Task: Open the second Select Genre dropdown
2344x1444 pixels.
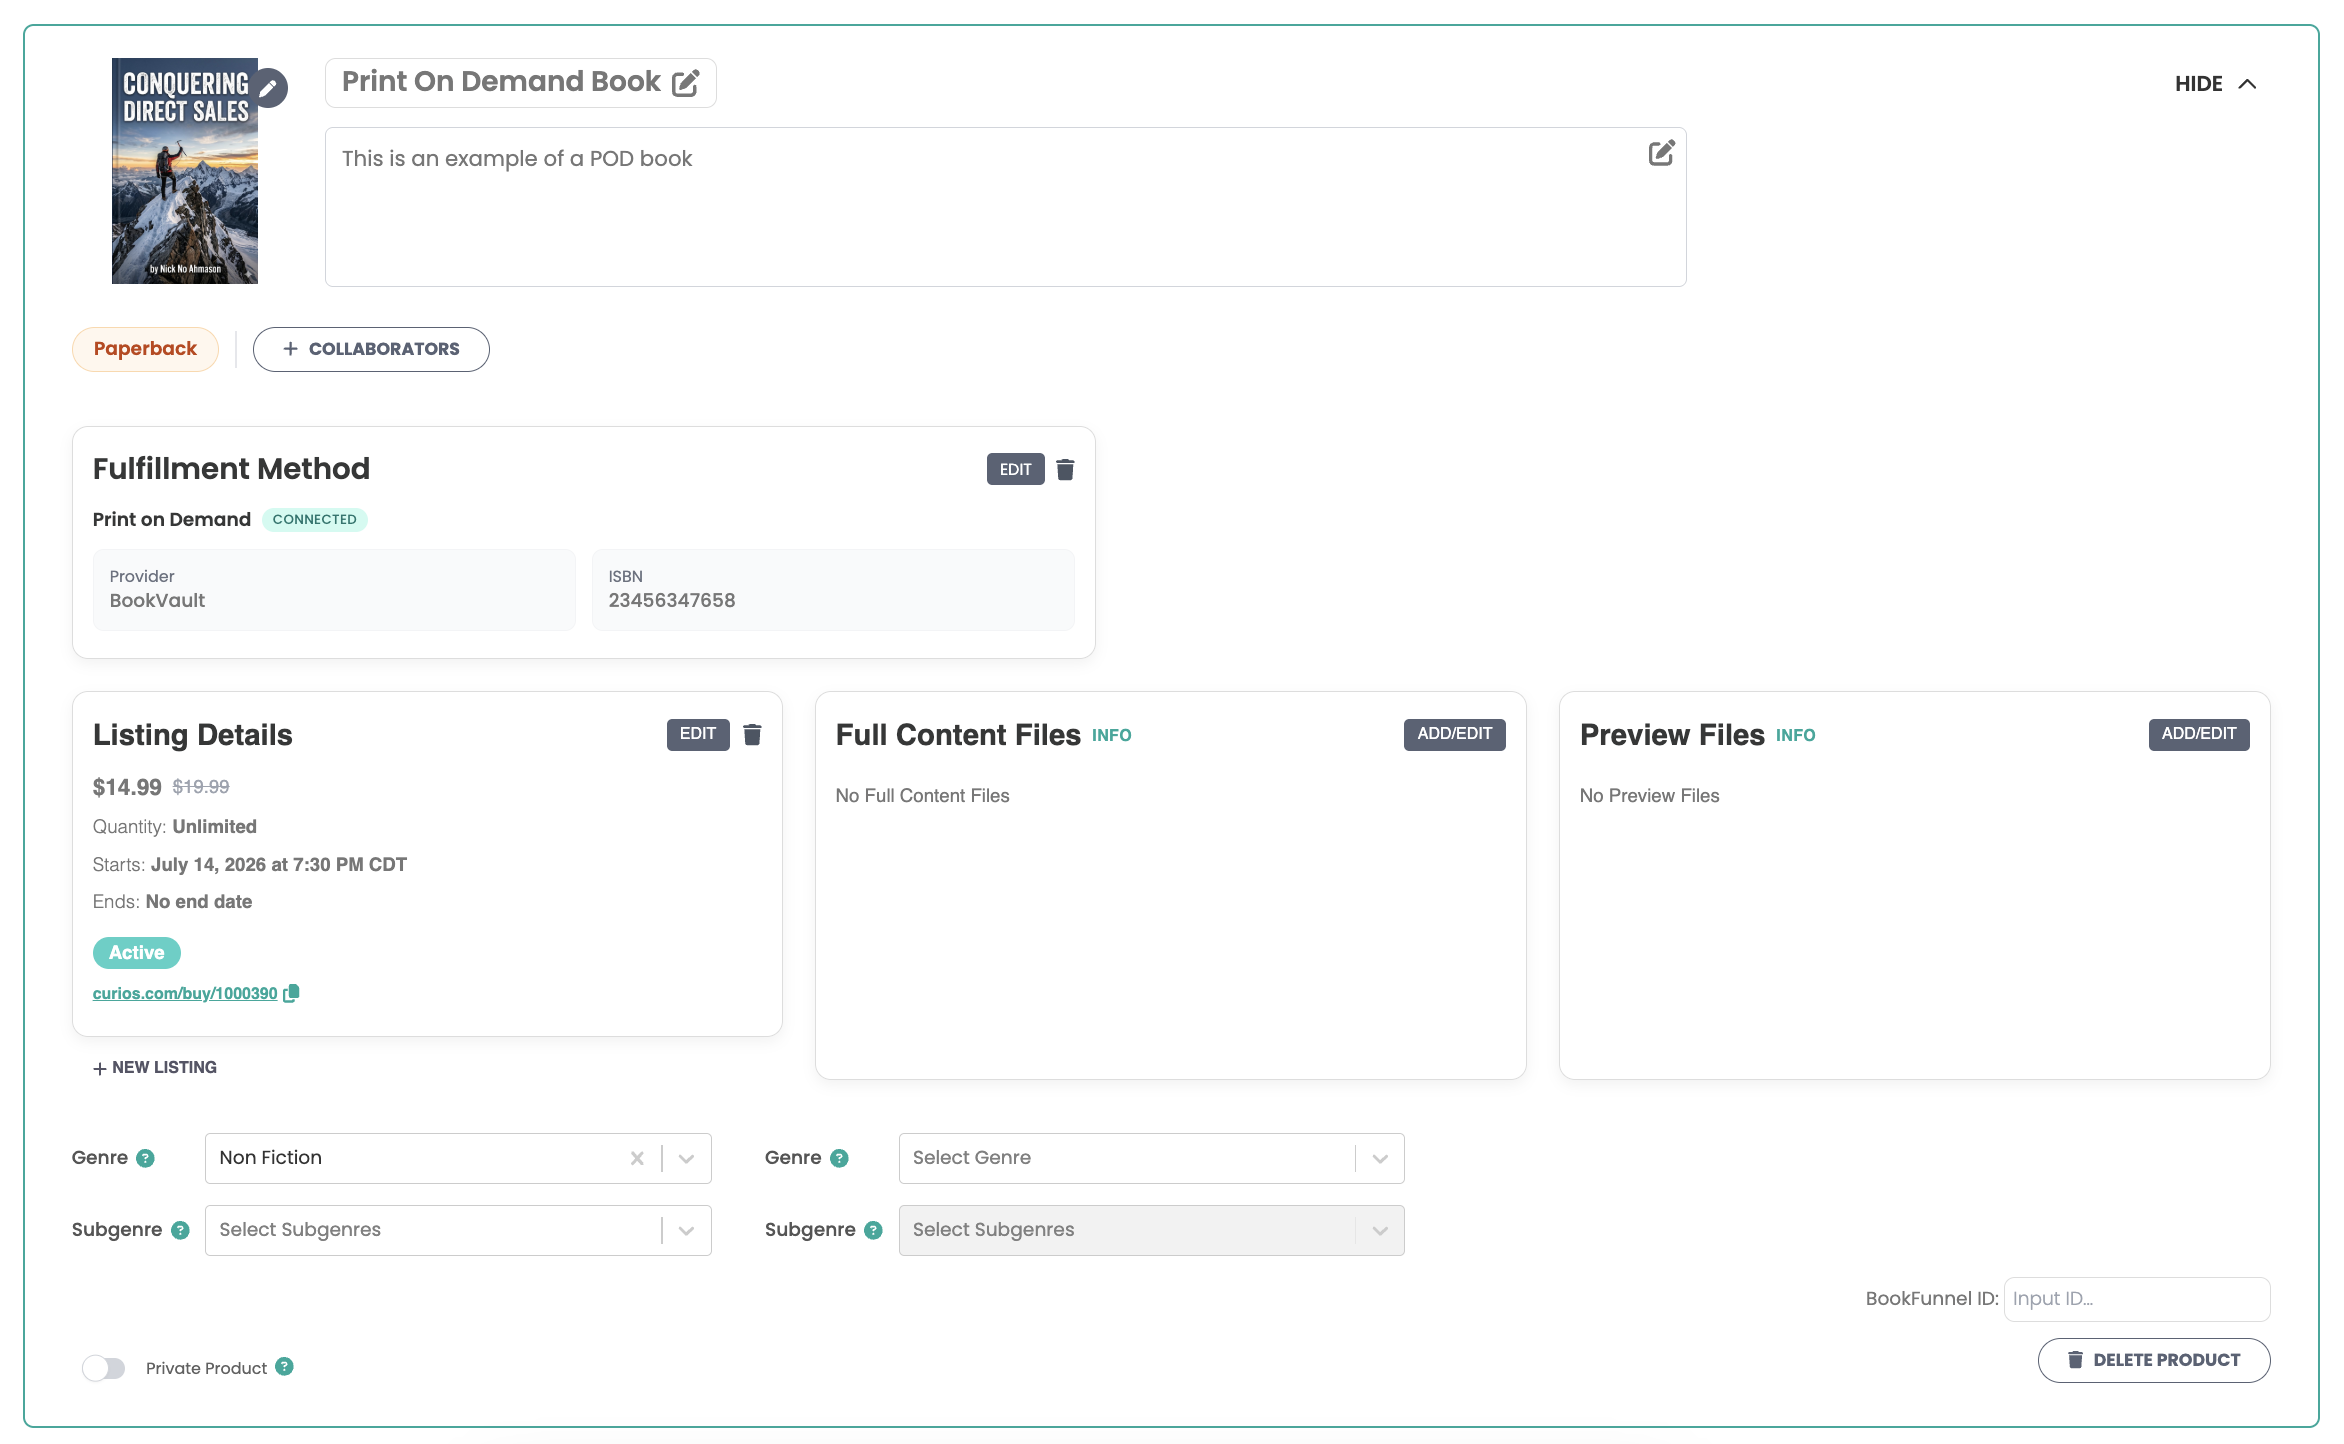Action: tap(1151, 1158)
